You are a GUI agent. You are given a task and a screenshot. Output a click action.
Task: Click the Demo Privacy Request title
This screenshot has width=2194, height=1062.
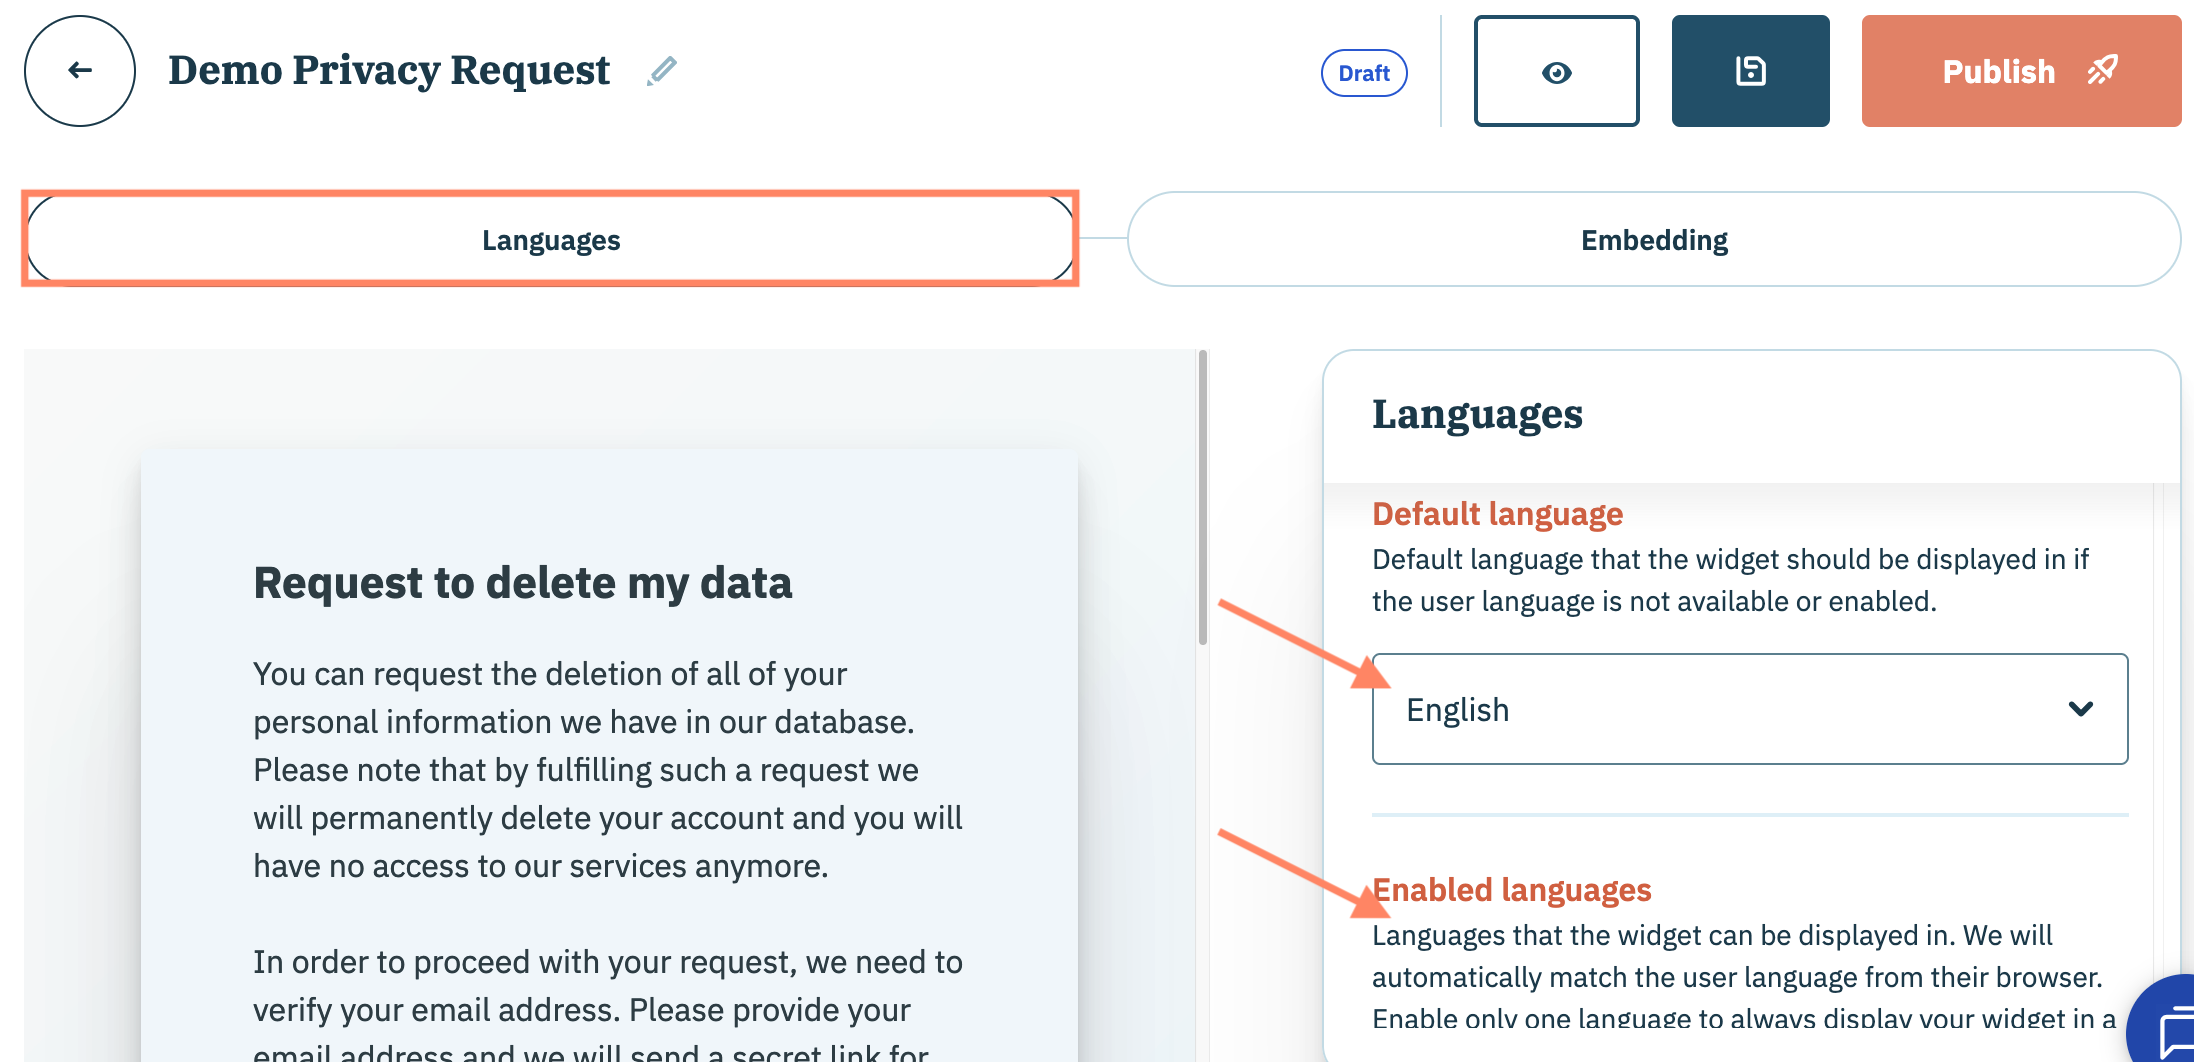point(389,71)
